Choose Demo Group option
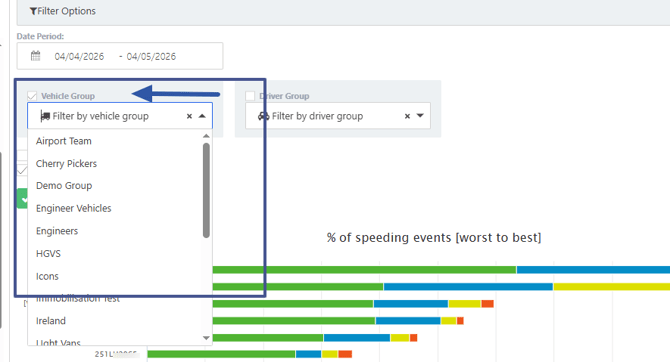 64,186
